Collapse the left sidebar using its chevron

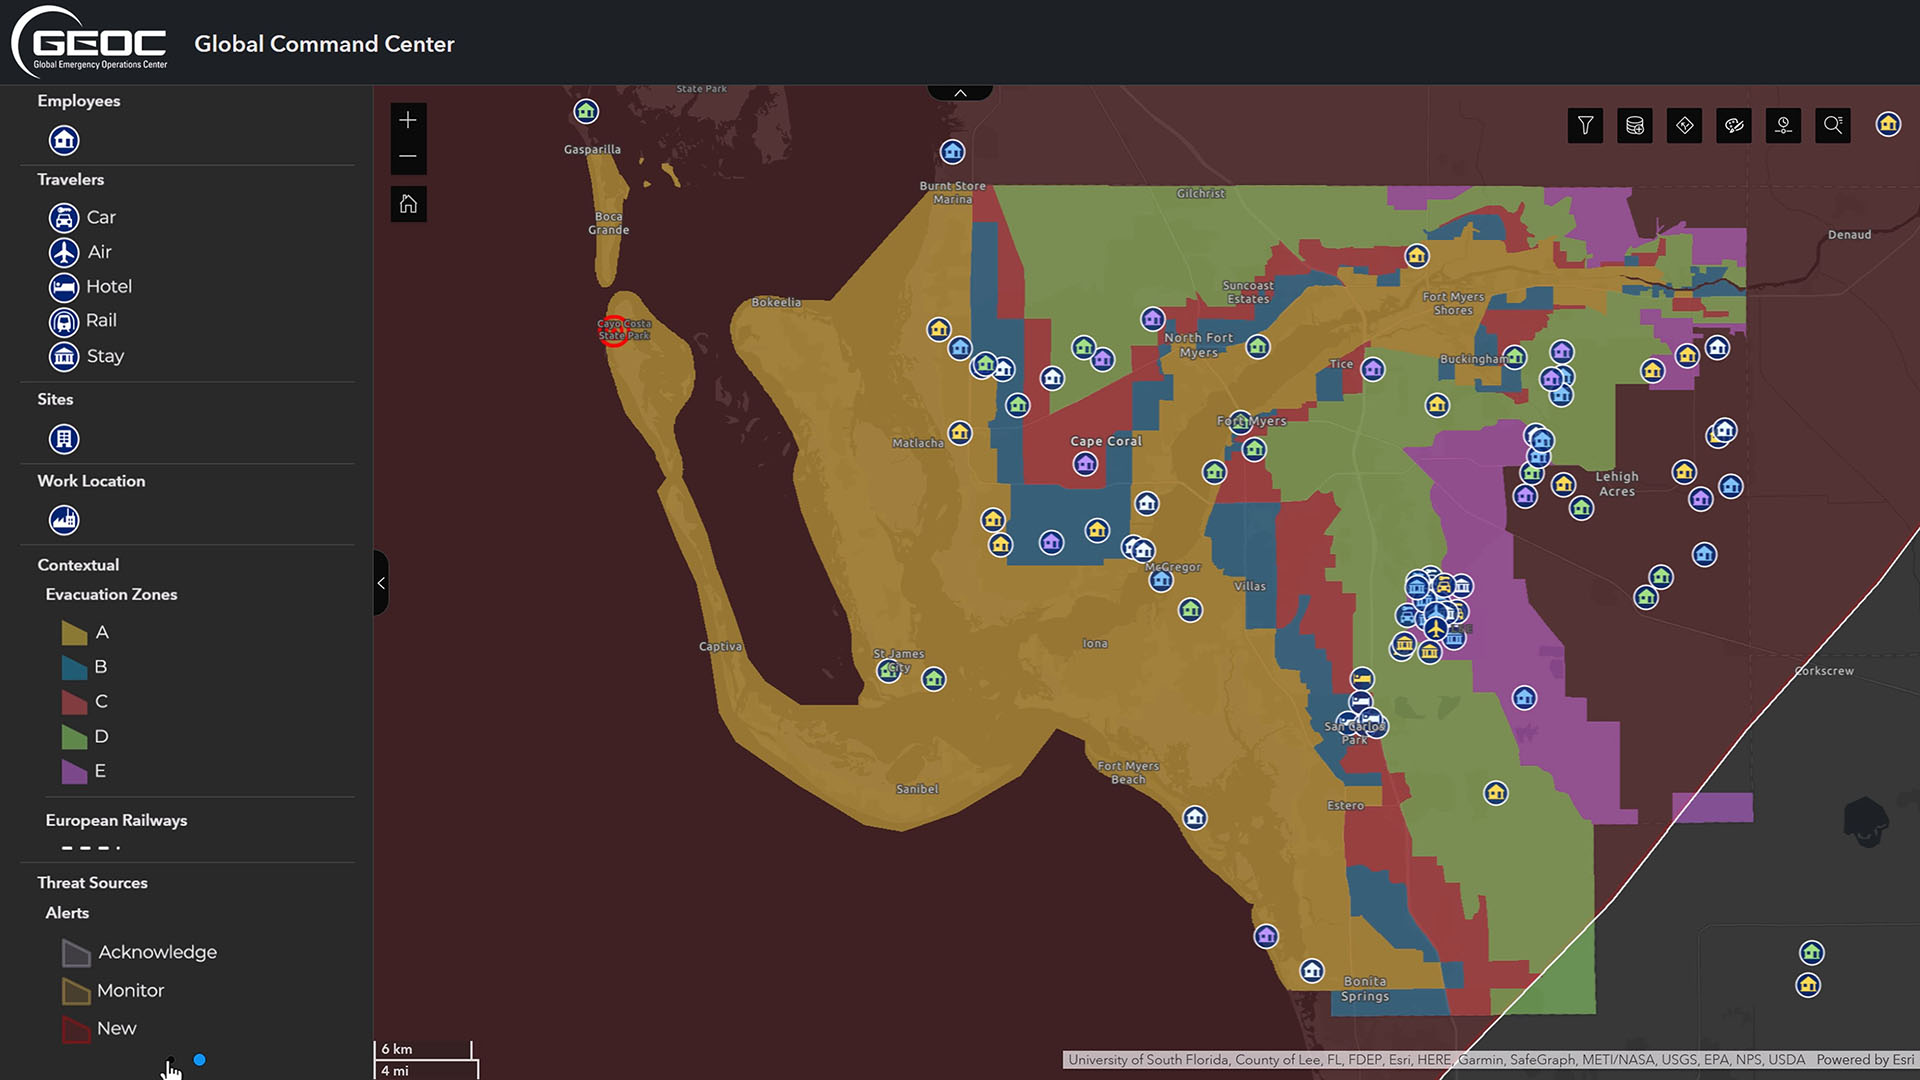(x=381, y=583)
